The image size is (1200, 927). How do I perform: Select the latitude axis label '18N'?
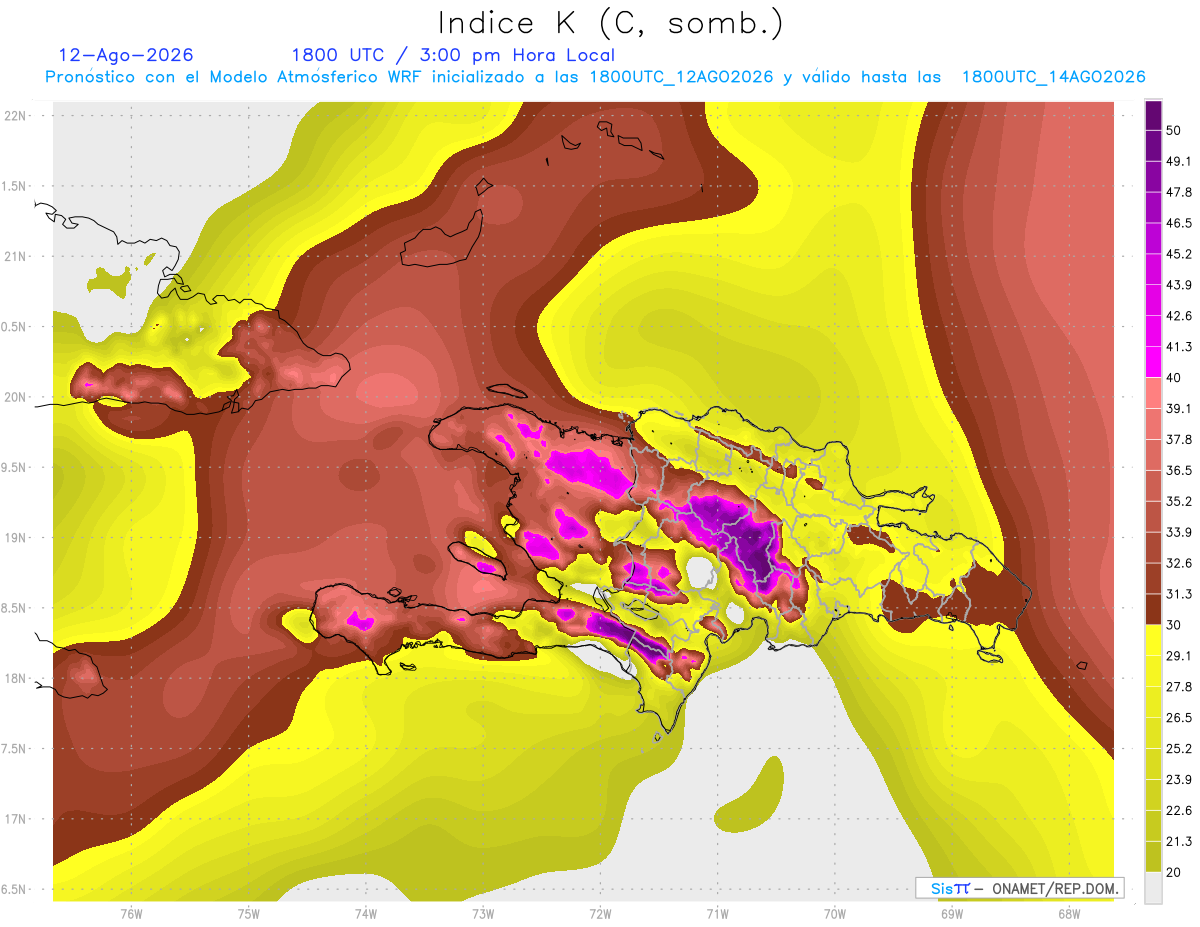pos(17,679)
